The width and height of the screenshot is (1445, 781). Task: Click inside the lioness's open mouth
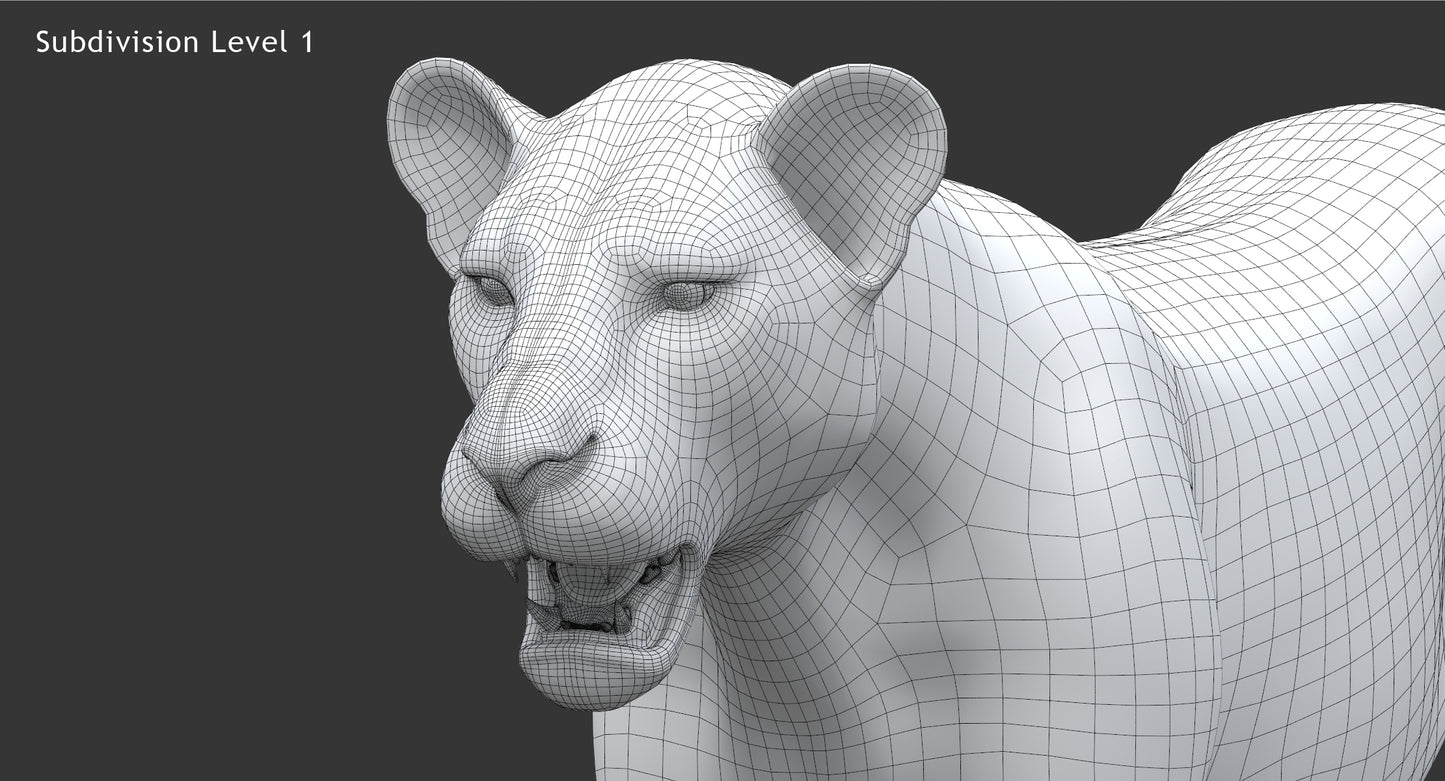click(600, 600)
